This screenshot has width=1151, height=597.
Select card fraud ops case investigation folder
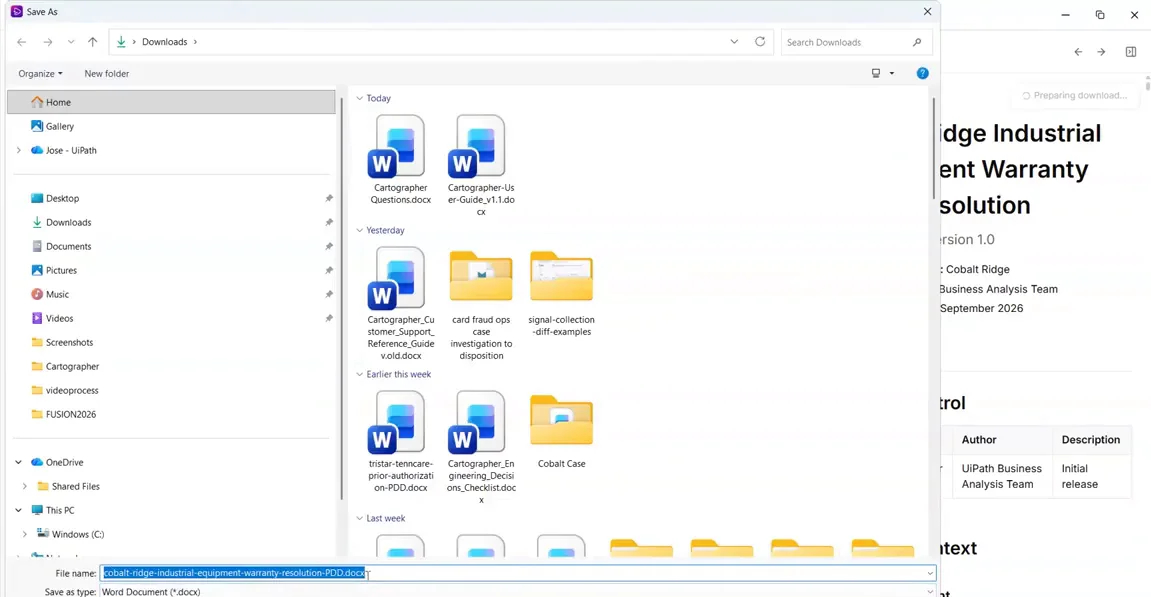(x=481, y=304)
